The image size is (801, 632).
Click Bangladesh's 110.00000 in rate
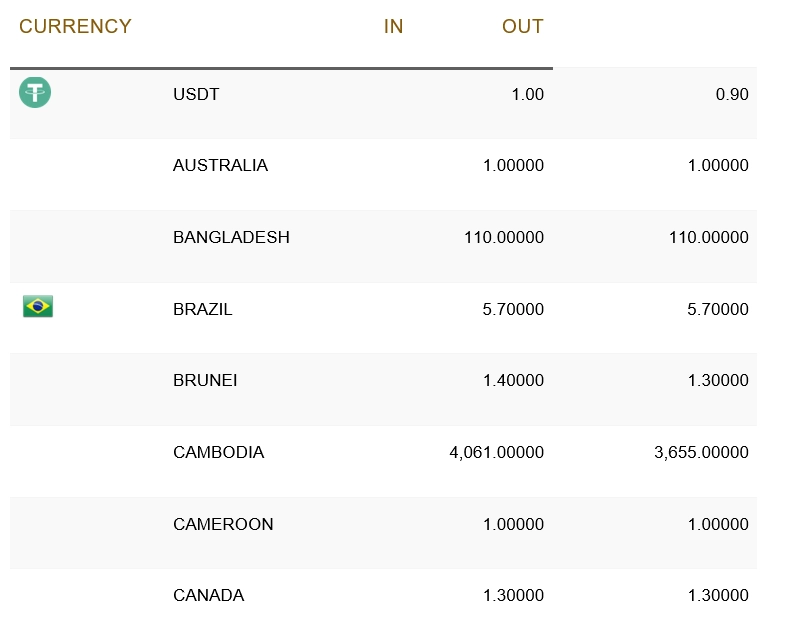tap(504, 238)
